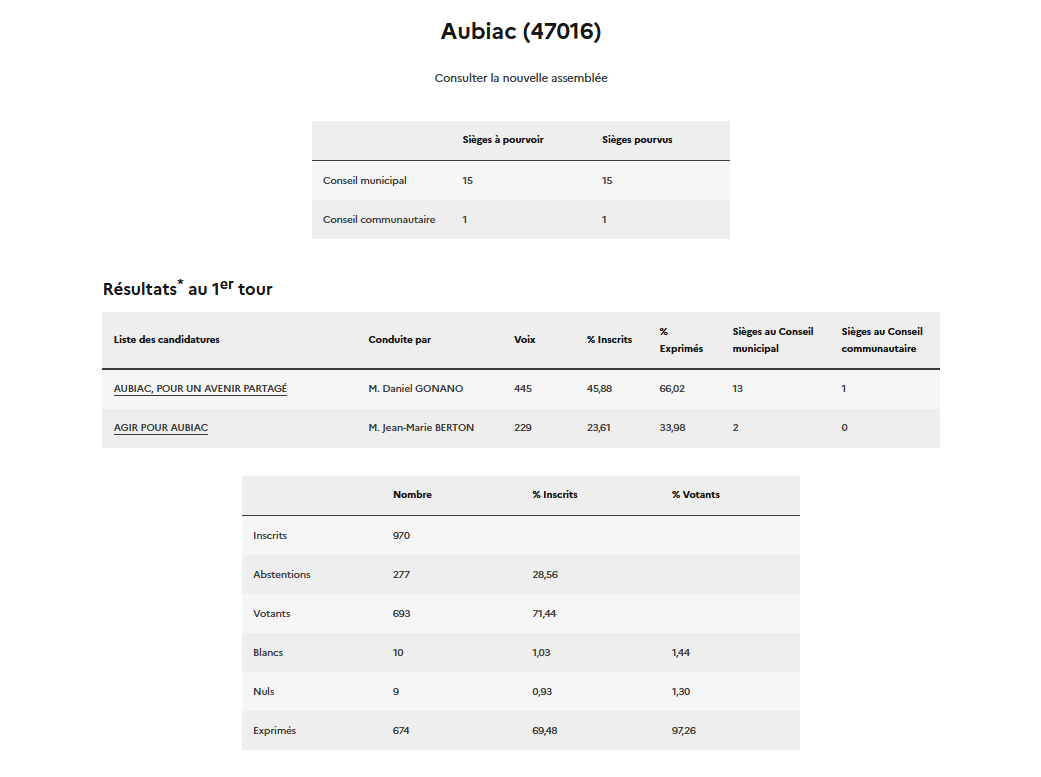Select the candidate name M. Daniel GONANO
Screen dimensions: 1041x777
(415, 388)
